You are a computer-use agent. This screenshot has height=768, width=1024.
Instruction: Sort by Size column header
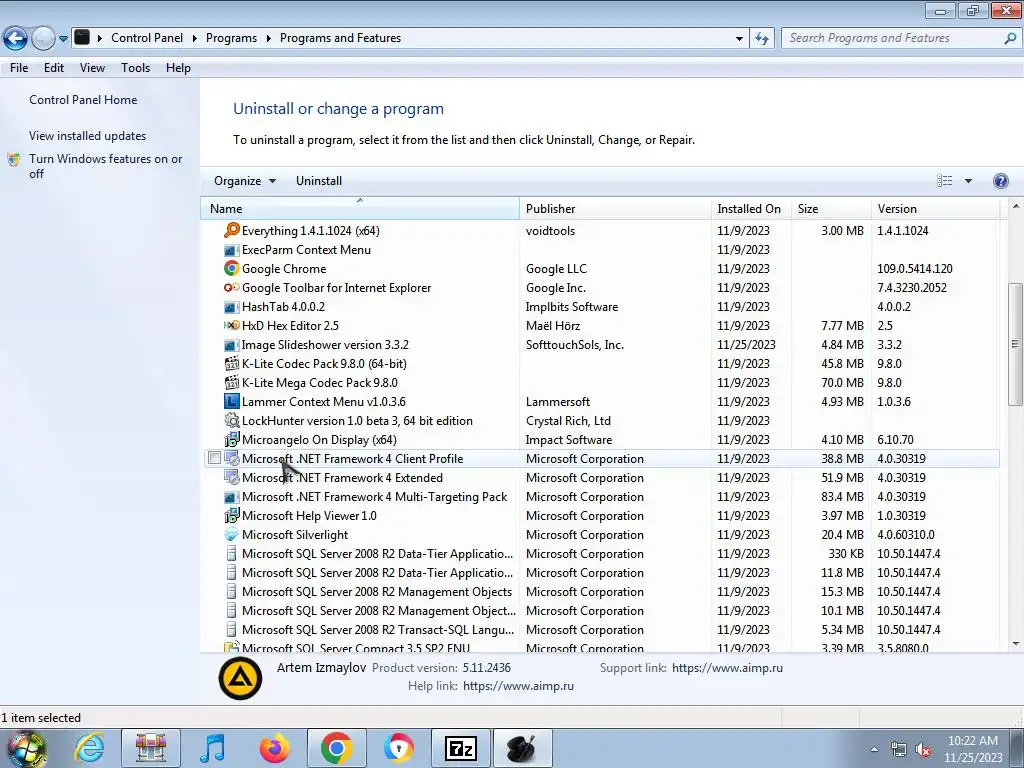click(831, 208)
